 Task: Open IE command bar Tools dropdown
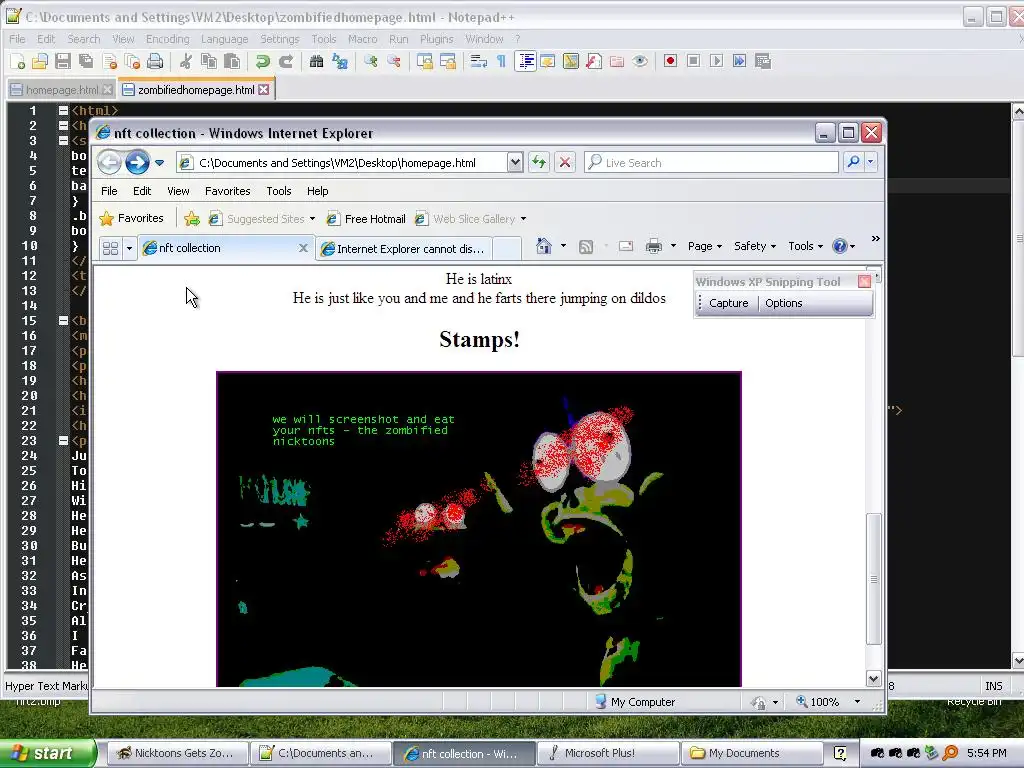coord(805,246)
